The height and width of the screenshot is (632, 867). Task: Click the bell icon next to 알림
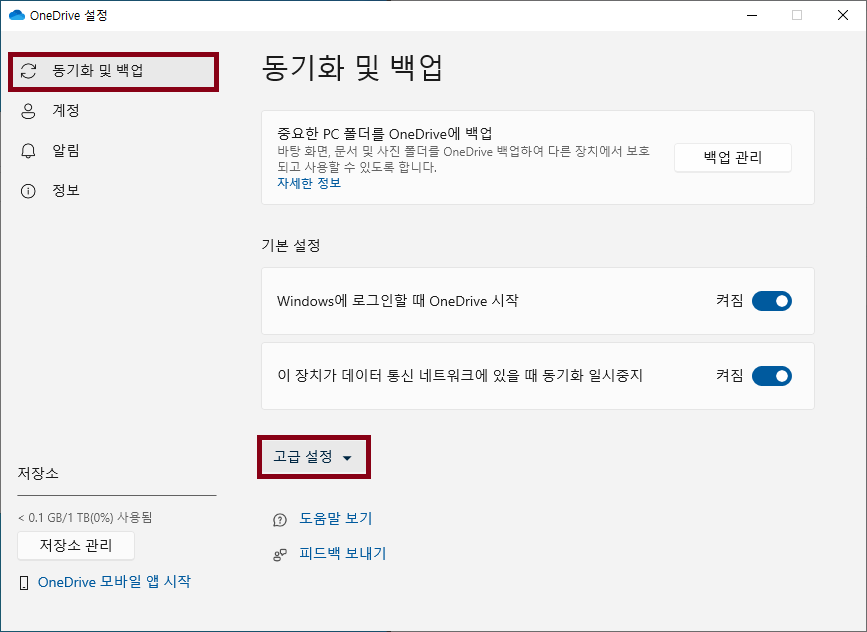tap(28, 151)
